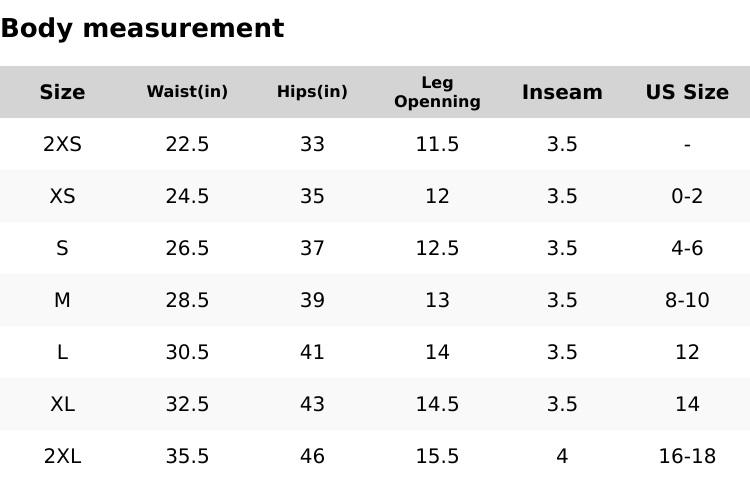Select the M size row label
750x482 pixels.
tap(62, 300)
